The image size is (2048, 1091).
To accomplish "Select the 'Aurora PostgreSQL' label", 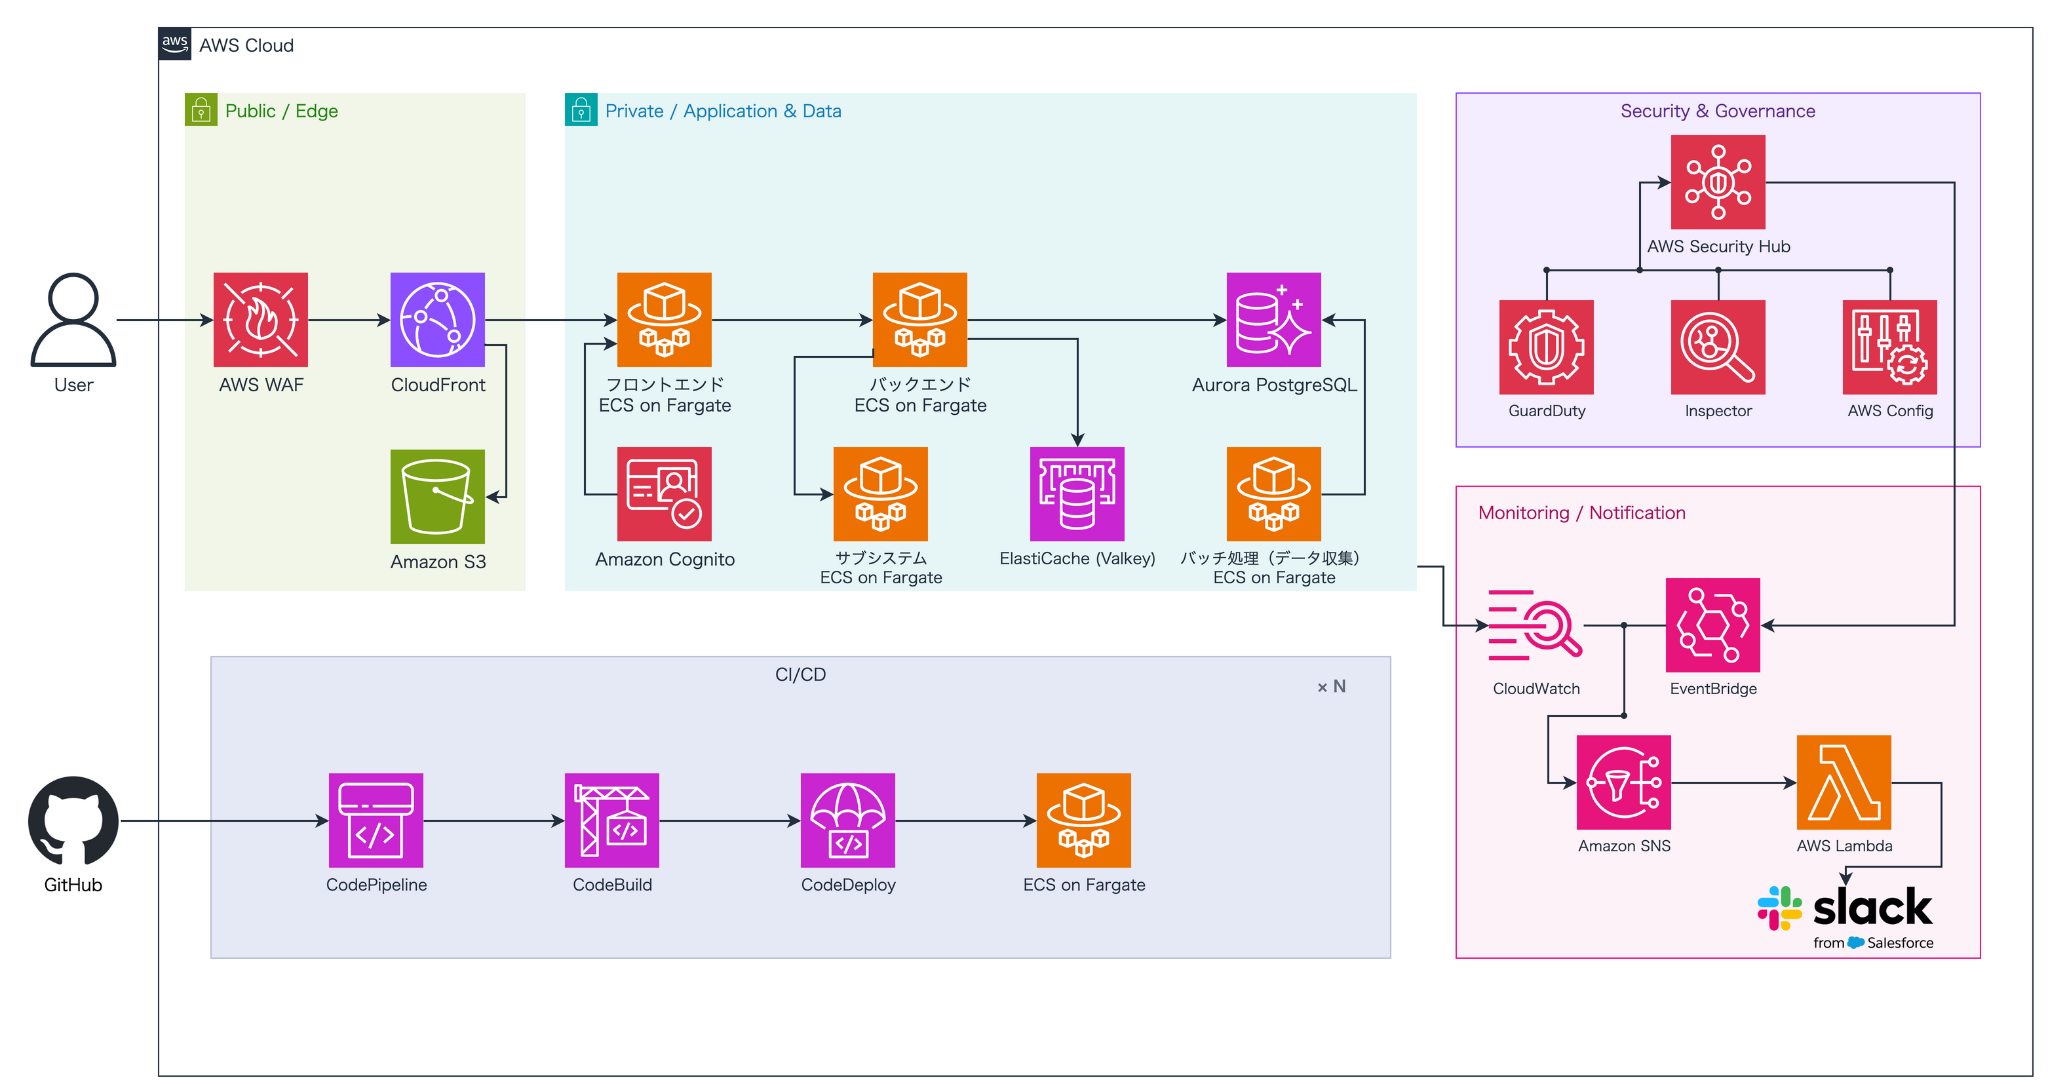I will pos(1274,385).
